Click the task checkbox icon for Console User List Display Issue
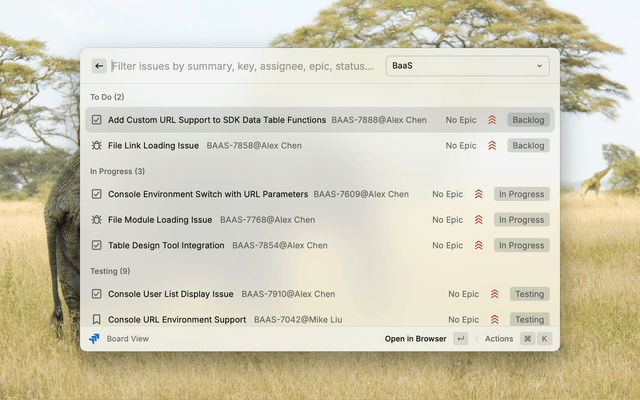 97,294
